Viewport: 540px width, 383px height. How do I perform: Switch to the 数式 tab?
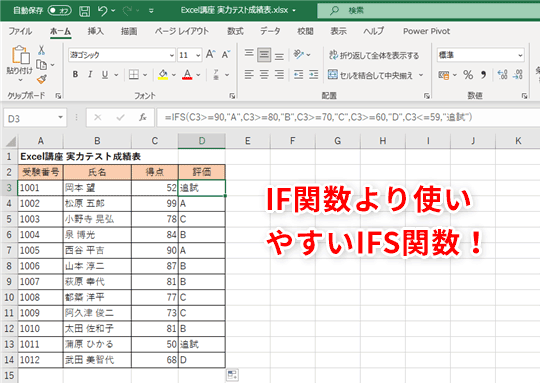(235, 31)
